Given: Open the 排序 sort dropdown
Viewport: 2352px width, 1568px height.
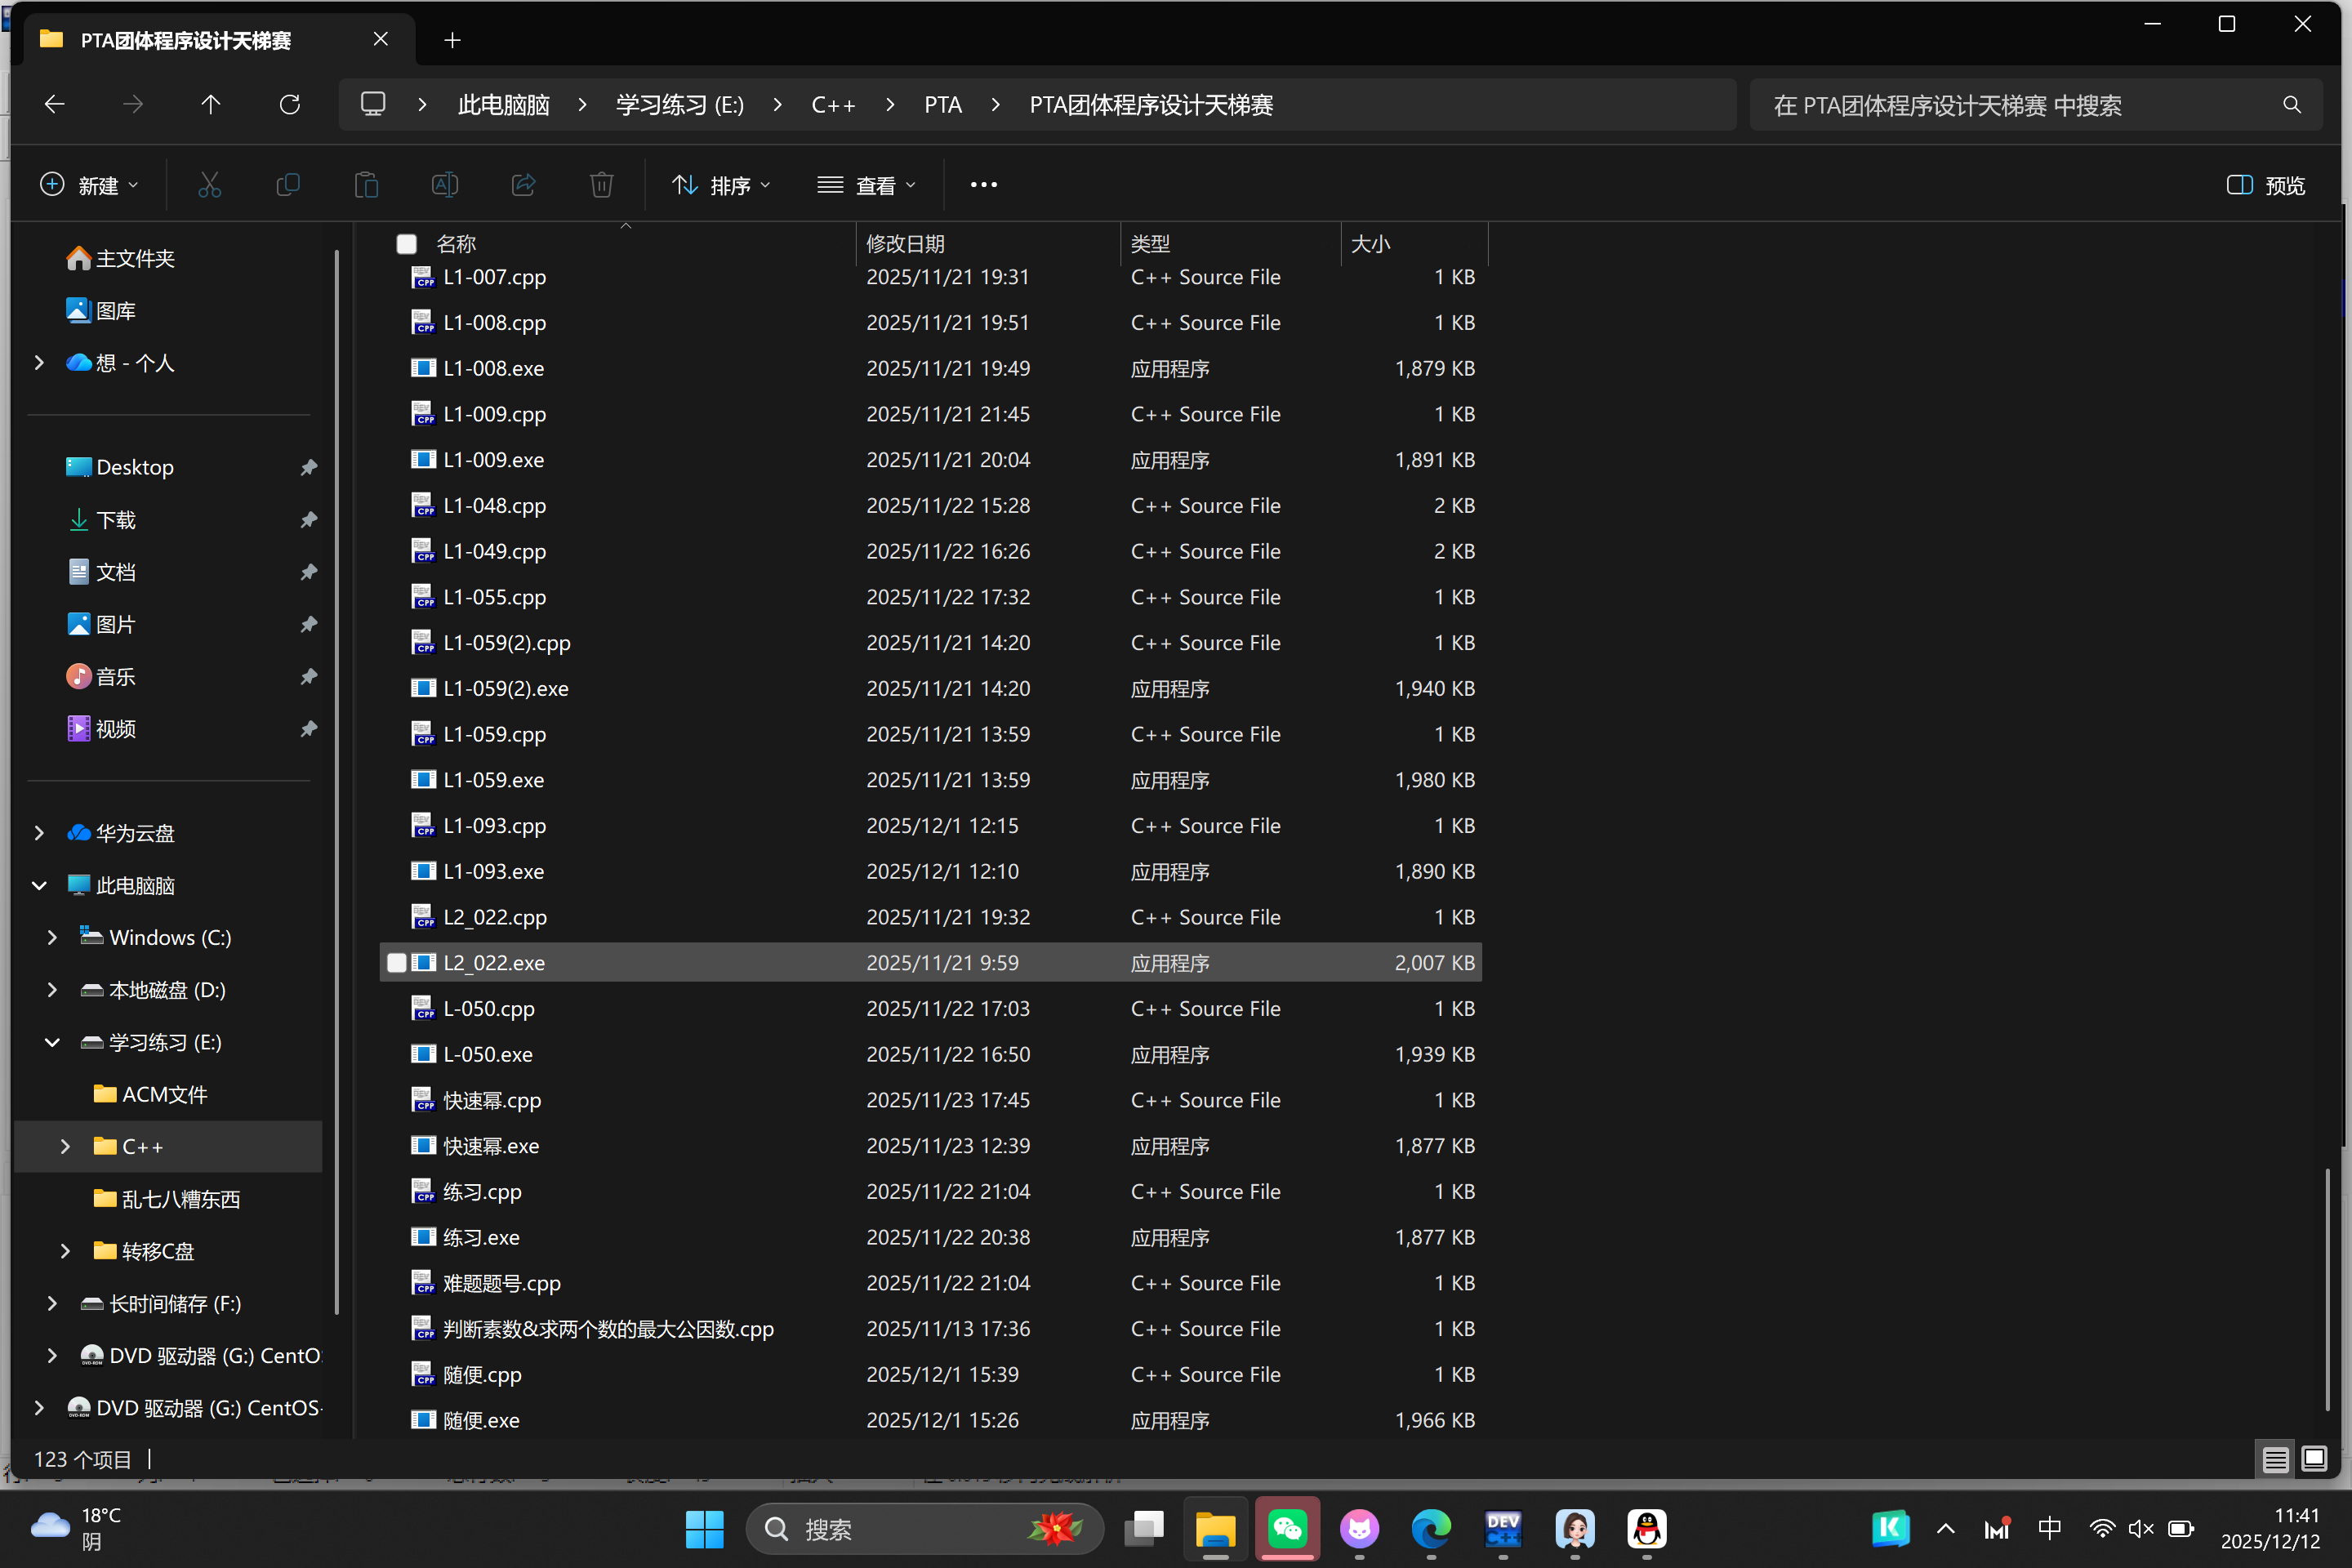Looking at the screenshot, I should (x=720, y=185).
